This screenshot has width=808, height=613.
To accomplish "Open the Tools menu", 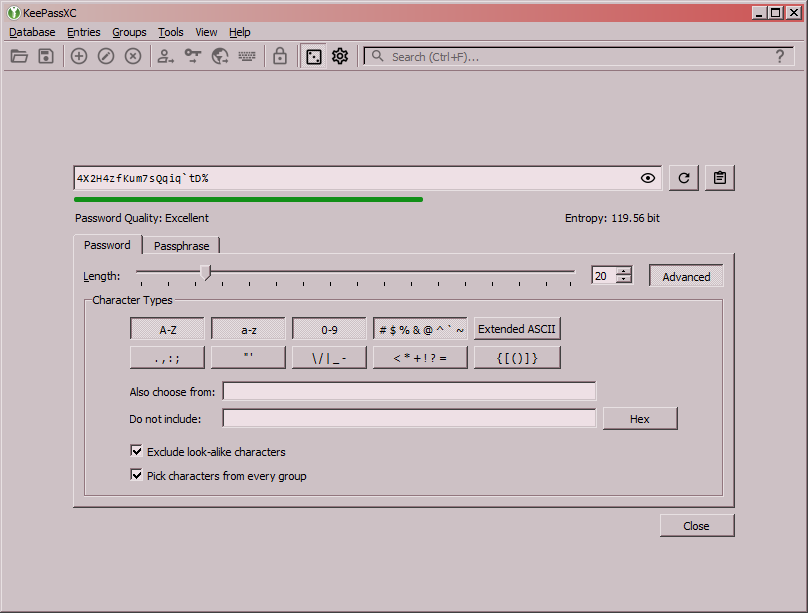I will (170, 32).
